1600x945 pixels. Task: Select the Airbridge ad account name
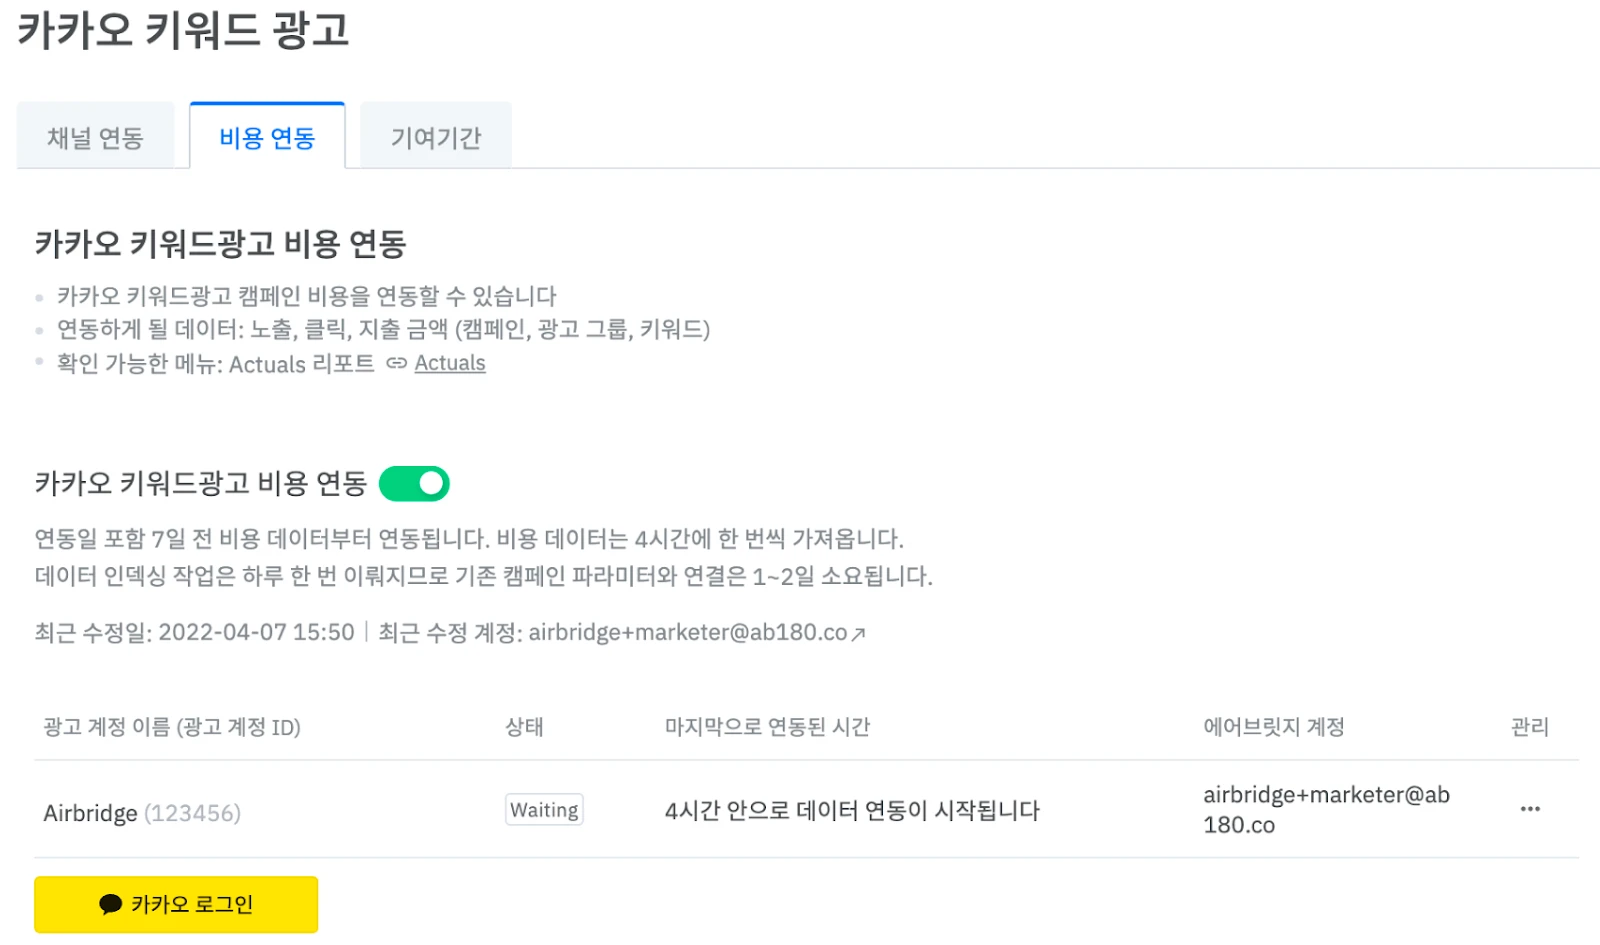(x=90, y=813)
